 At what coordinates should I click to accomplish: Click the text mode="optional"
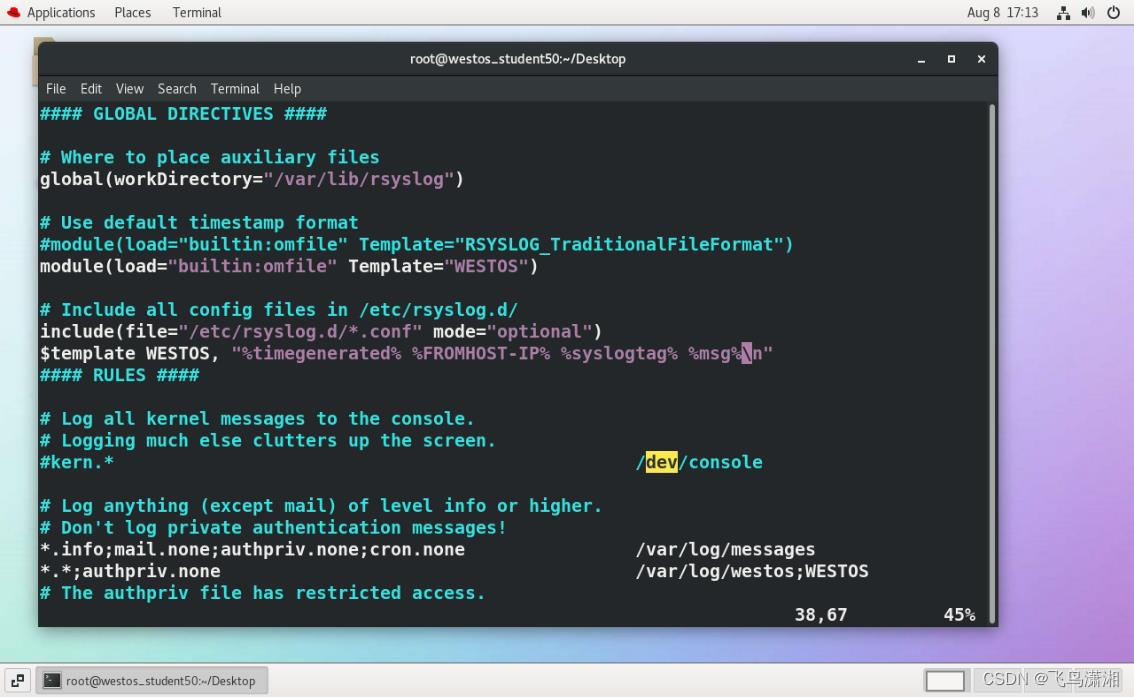pyautogui.click(x=513, y=332)
